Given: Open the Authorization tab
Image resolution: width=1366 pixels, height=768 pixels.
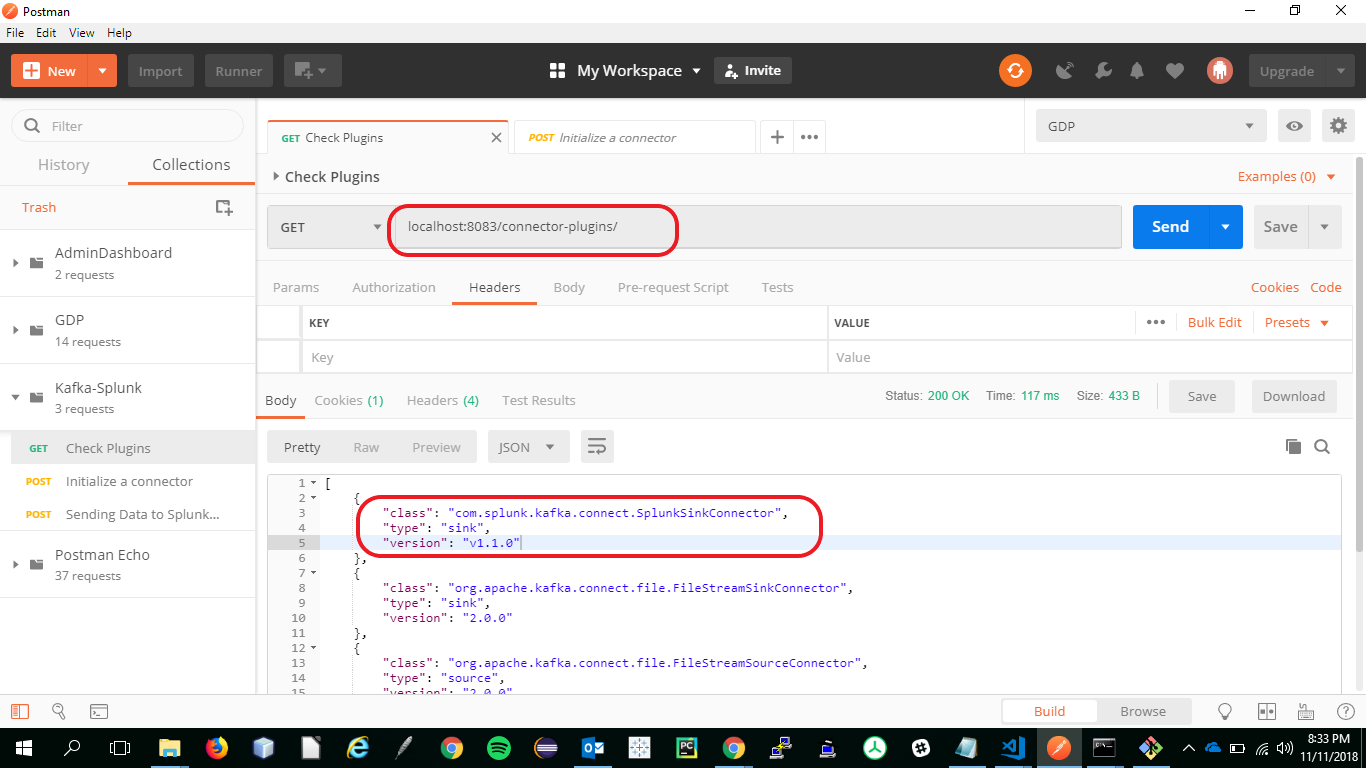Looking at the screenshot, I should pyautogui.click(x=394, y=287).
